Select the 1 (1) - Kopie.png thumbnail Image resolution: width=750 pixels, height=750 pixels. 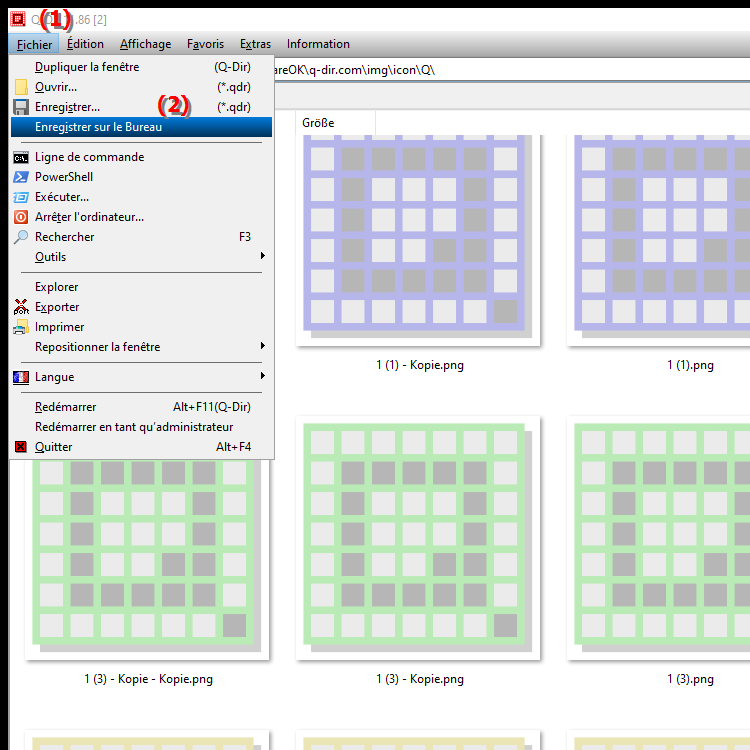coord(418,240)
